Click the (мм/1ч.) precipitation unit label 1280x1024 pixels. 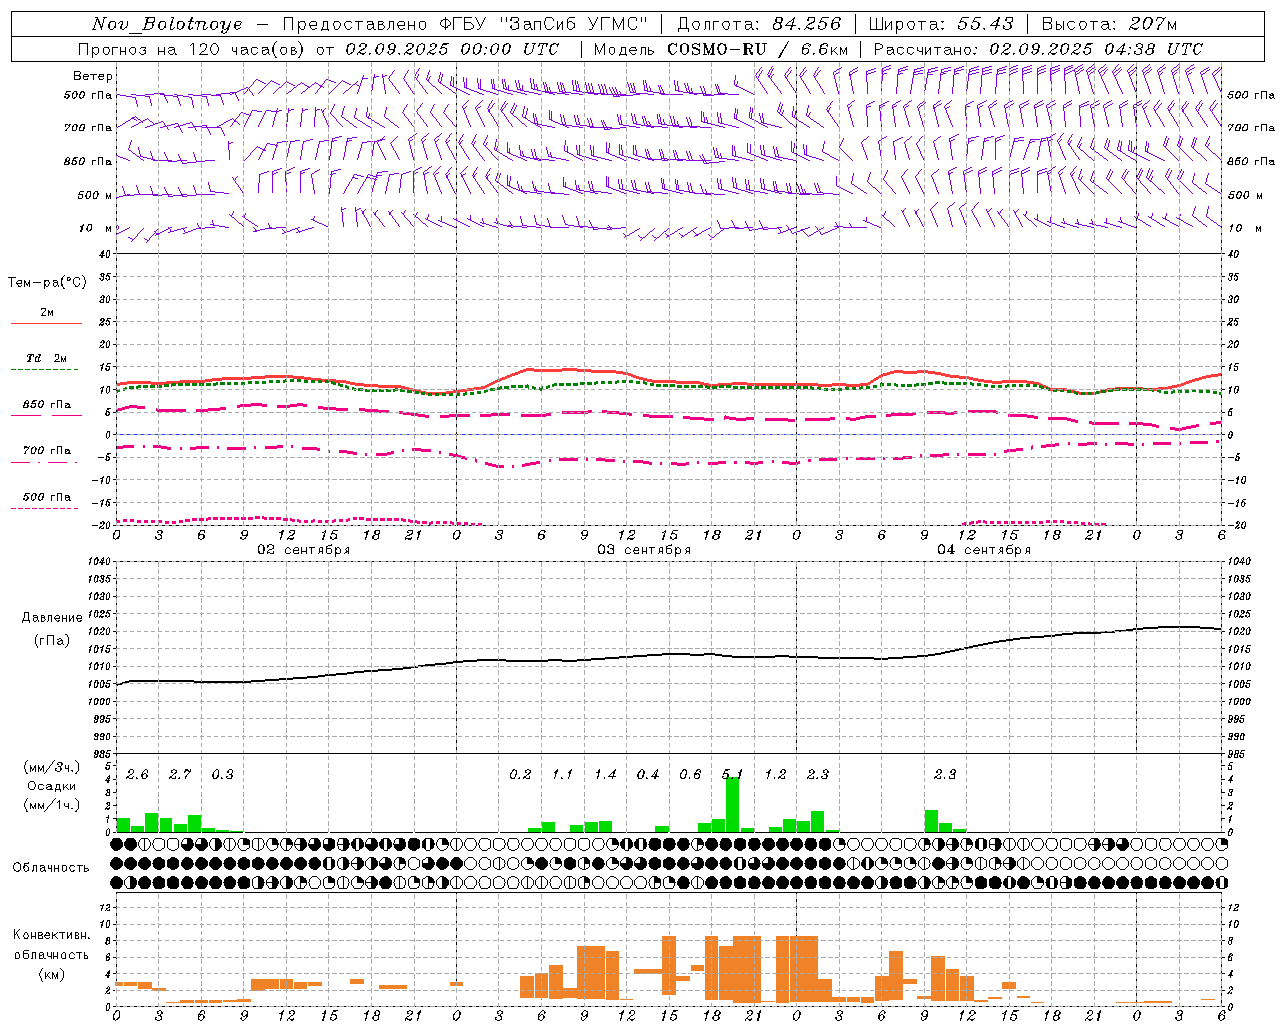[52, 805]
